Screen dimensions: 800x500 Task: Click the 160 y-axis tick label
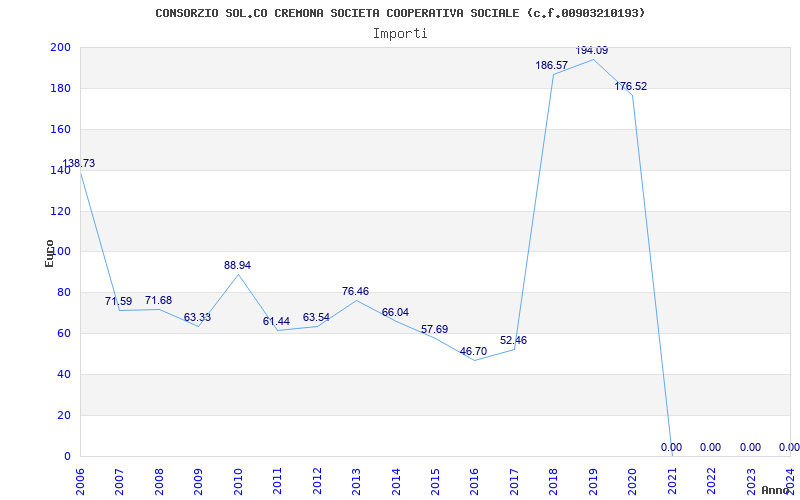pos(60,129)
